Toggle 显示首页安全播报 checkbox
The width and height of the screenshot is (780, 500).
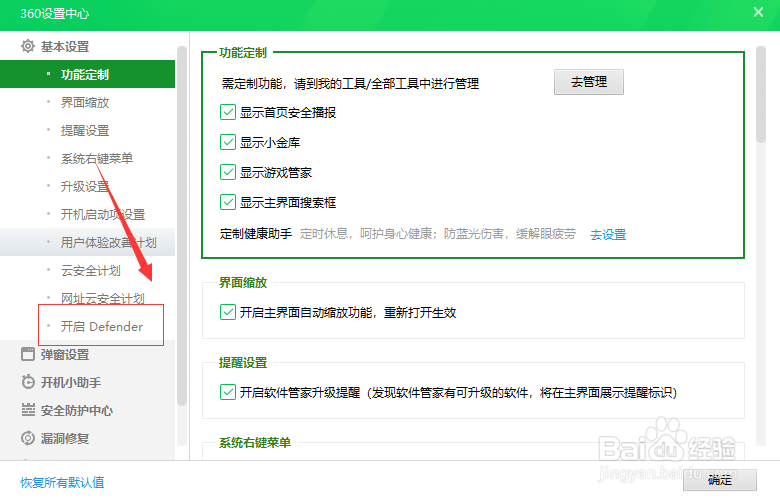click(x=228, y=112)
